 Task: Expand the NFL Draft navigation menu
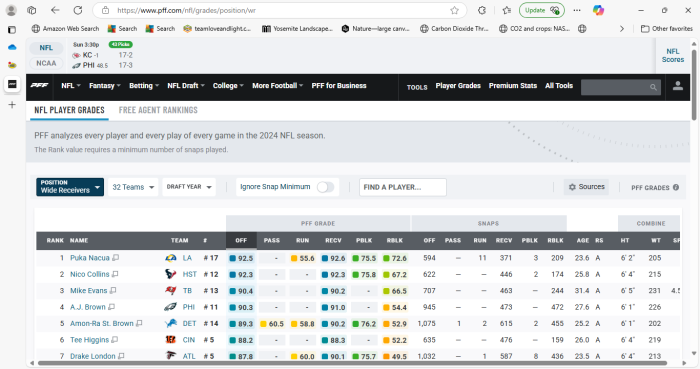[186, 86]
